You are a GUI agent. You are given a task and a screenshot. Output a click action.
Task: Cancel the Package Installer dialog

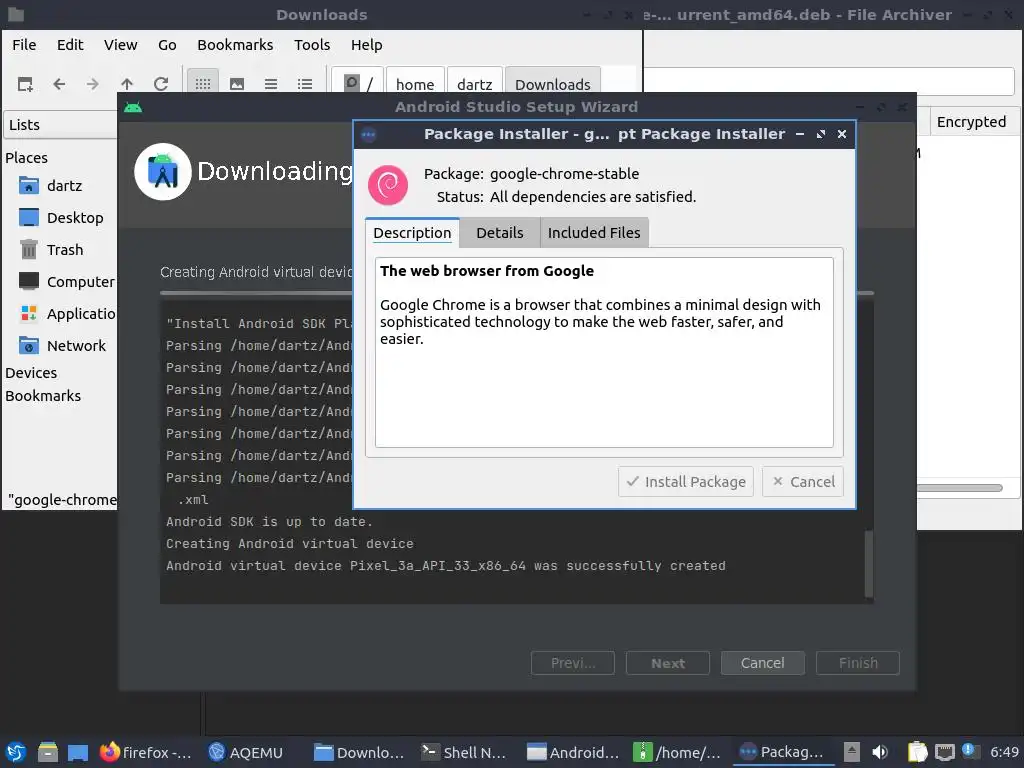pyautogui.click(x=803, y=482)
